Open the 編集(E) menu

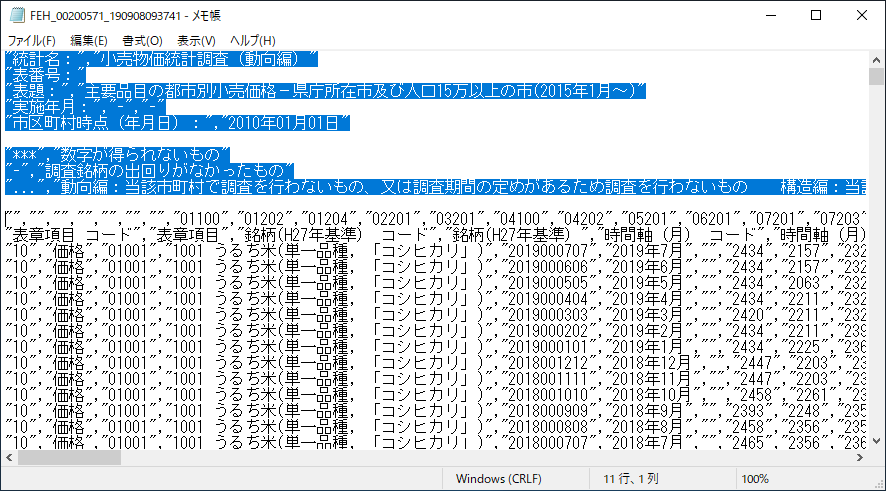88,40
